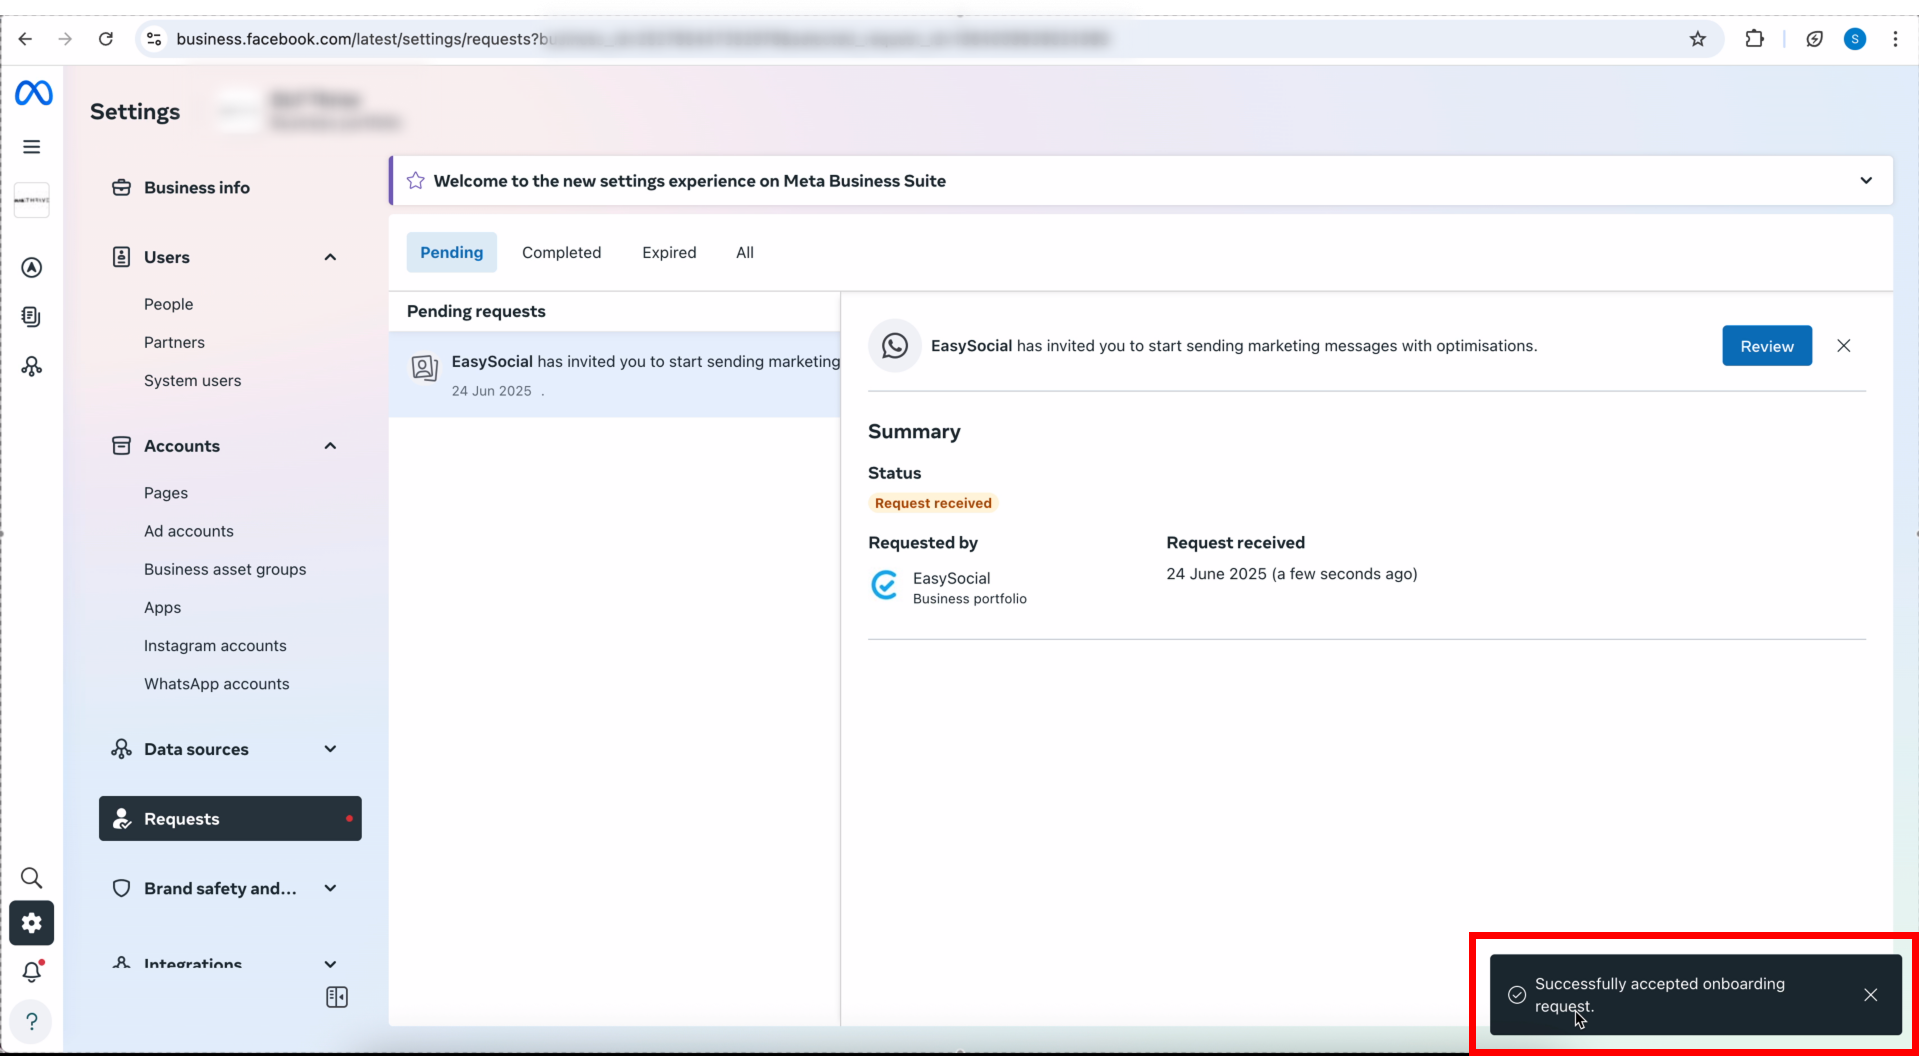The image size is (1919, 1056).
Task: Open the hamburger menu in left rail
Action: (x=32, y=147)
